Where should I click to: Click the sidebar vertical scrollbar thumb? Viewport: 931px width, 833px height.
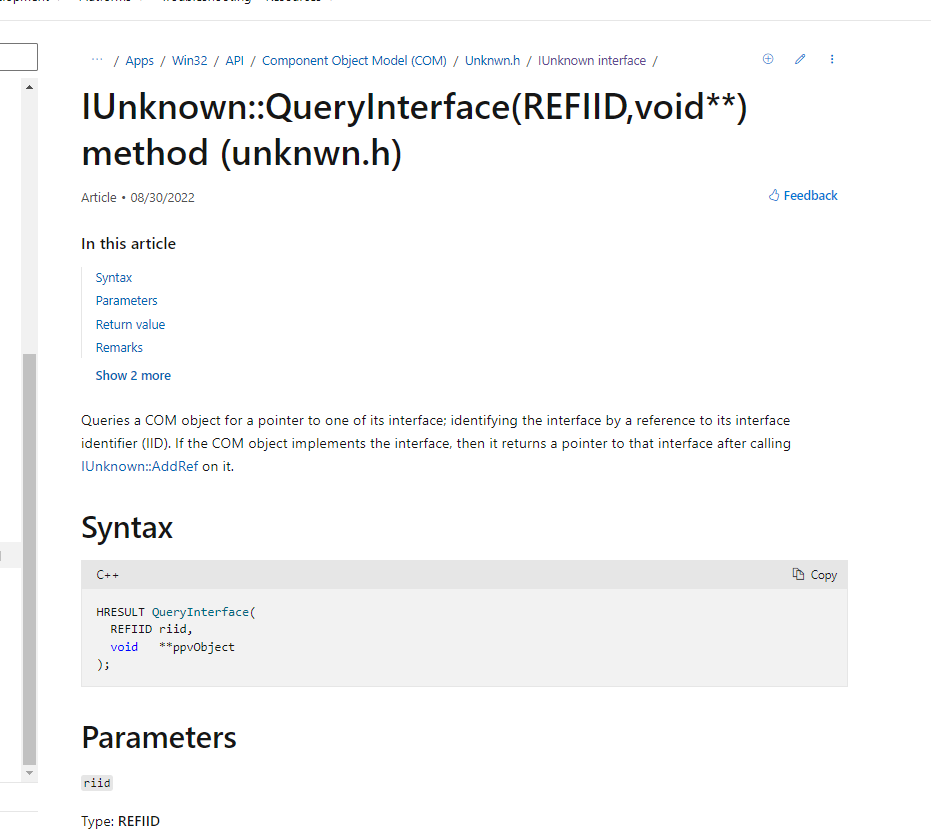point(29,559)
